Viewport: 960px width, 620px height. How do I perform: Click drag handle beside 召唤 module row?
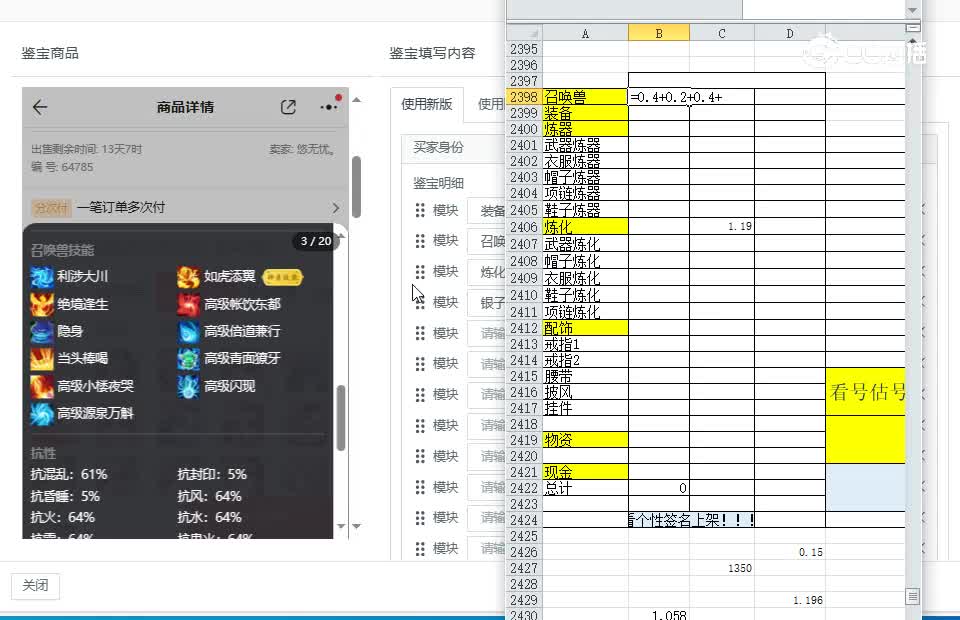click(x=420, y=241)
